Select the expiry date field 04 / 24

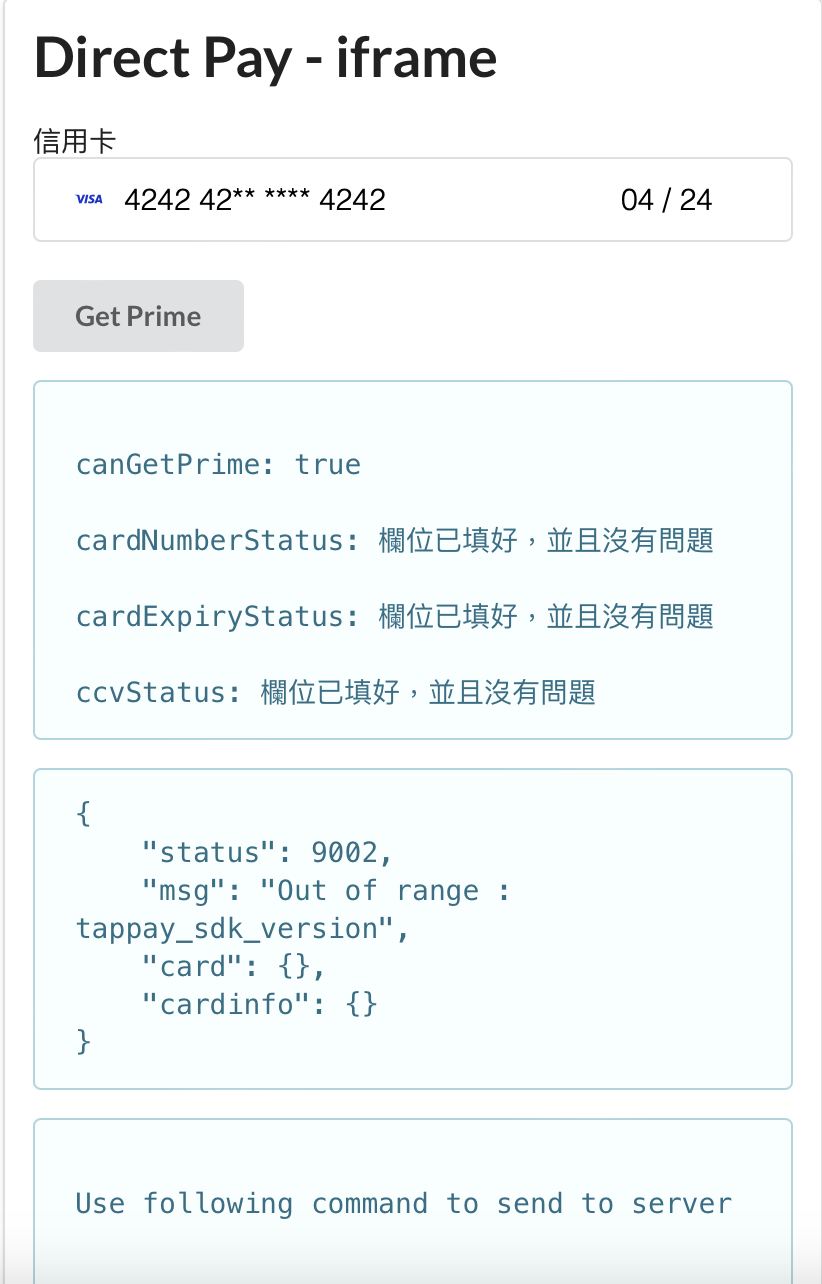[x=666, y=200]
